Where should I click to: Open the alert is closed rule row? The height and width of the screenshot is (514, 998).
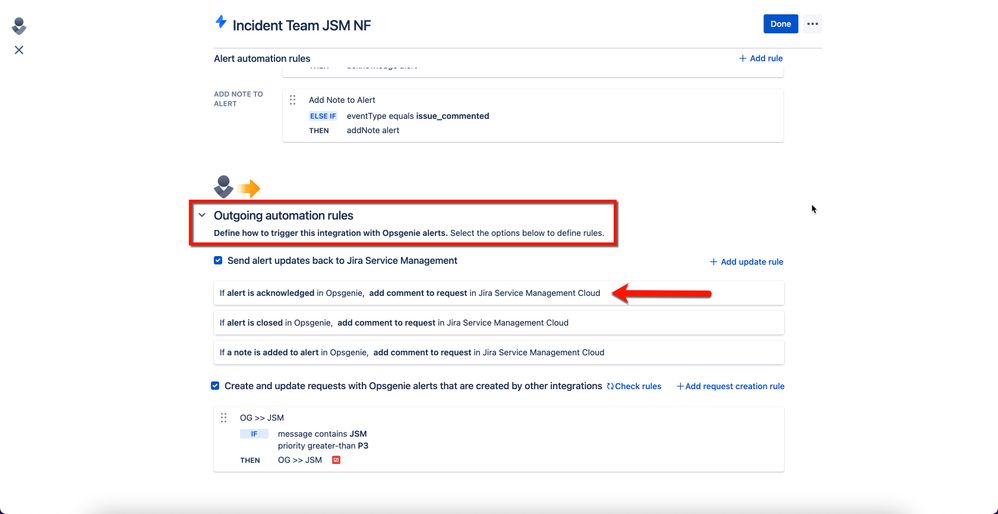(499, 323)
